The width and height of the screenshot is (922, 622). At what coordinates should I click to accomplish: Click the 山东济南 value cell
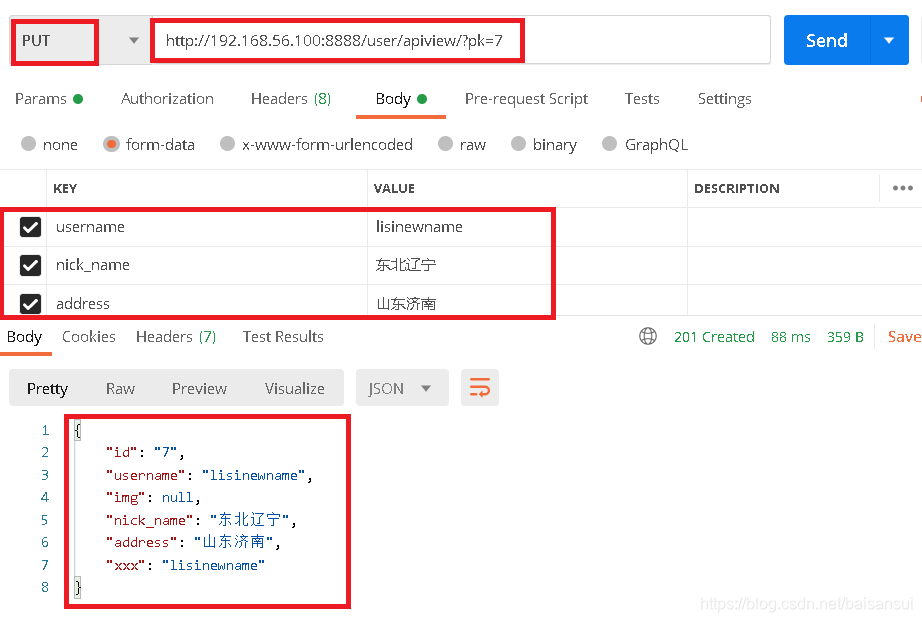[527, 303]
